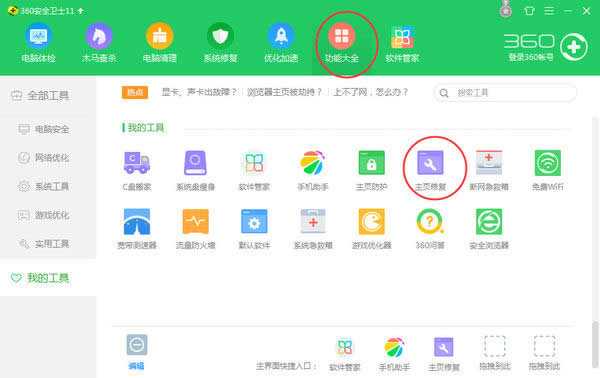Viewport: 600px width, 378px height.
Task: Open the 主页修复 wrench tool
Action: (x=430, y=170)
